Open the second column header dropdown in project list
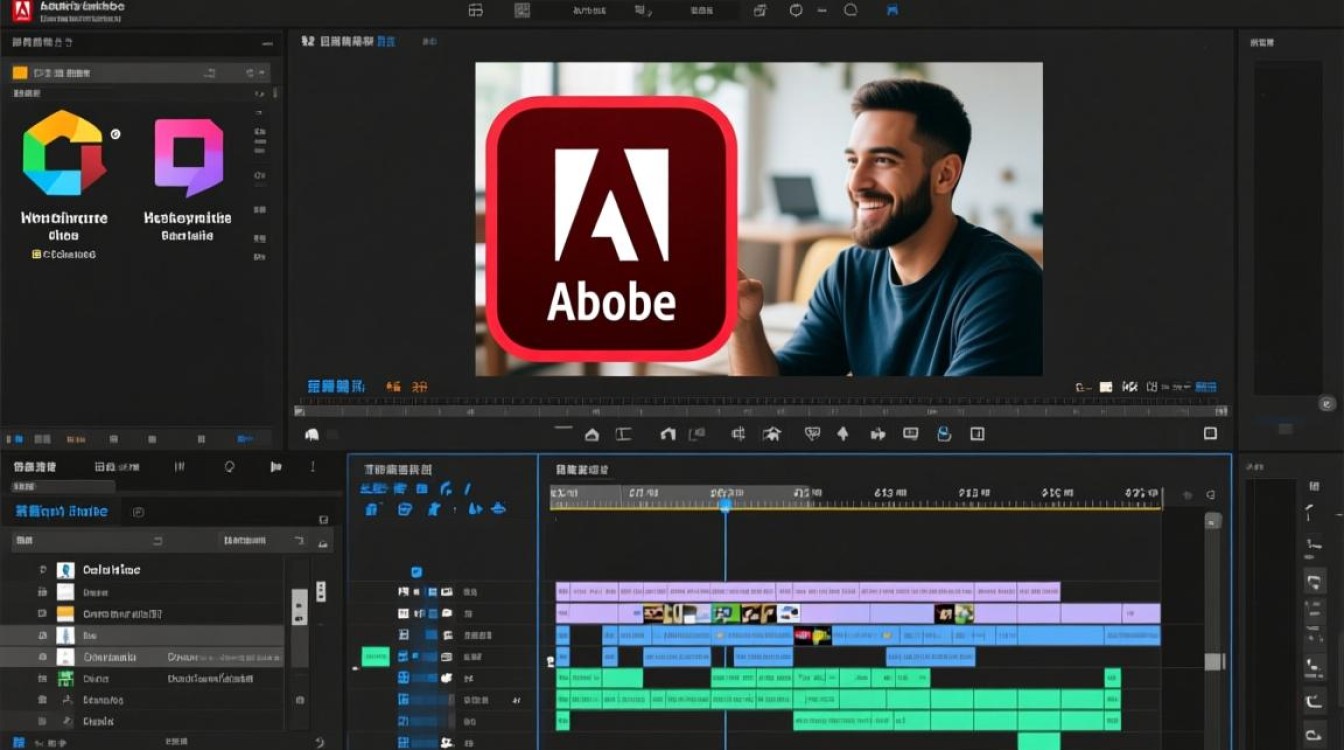Screen dimensions: 1344x750 point(298,541)
